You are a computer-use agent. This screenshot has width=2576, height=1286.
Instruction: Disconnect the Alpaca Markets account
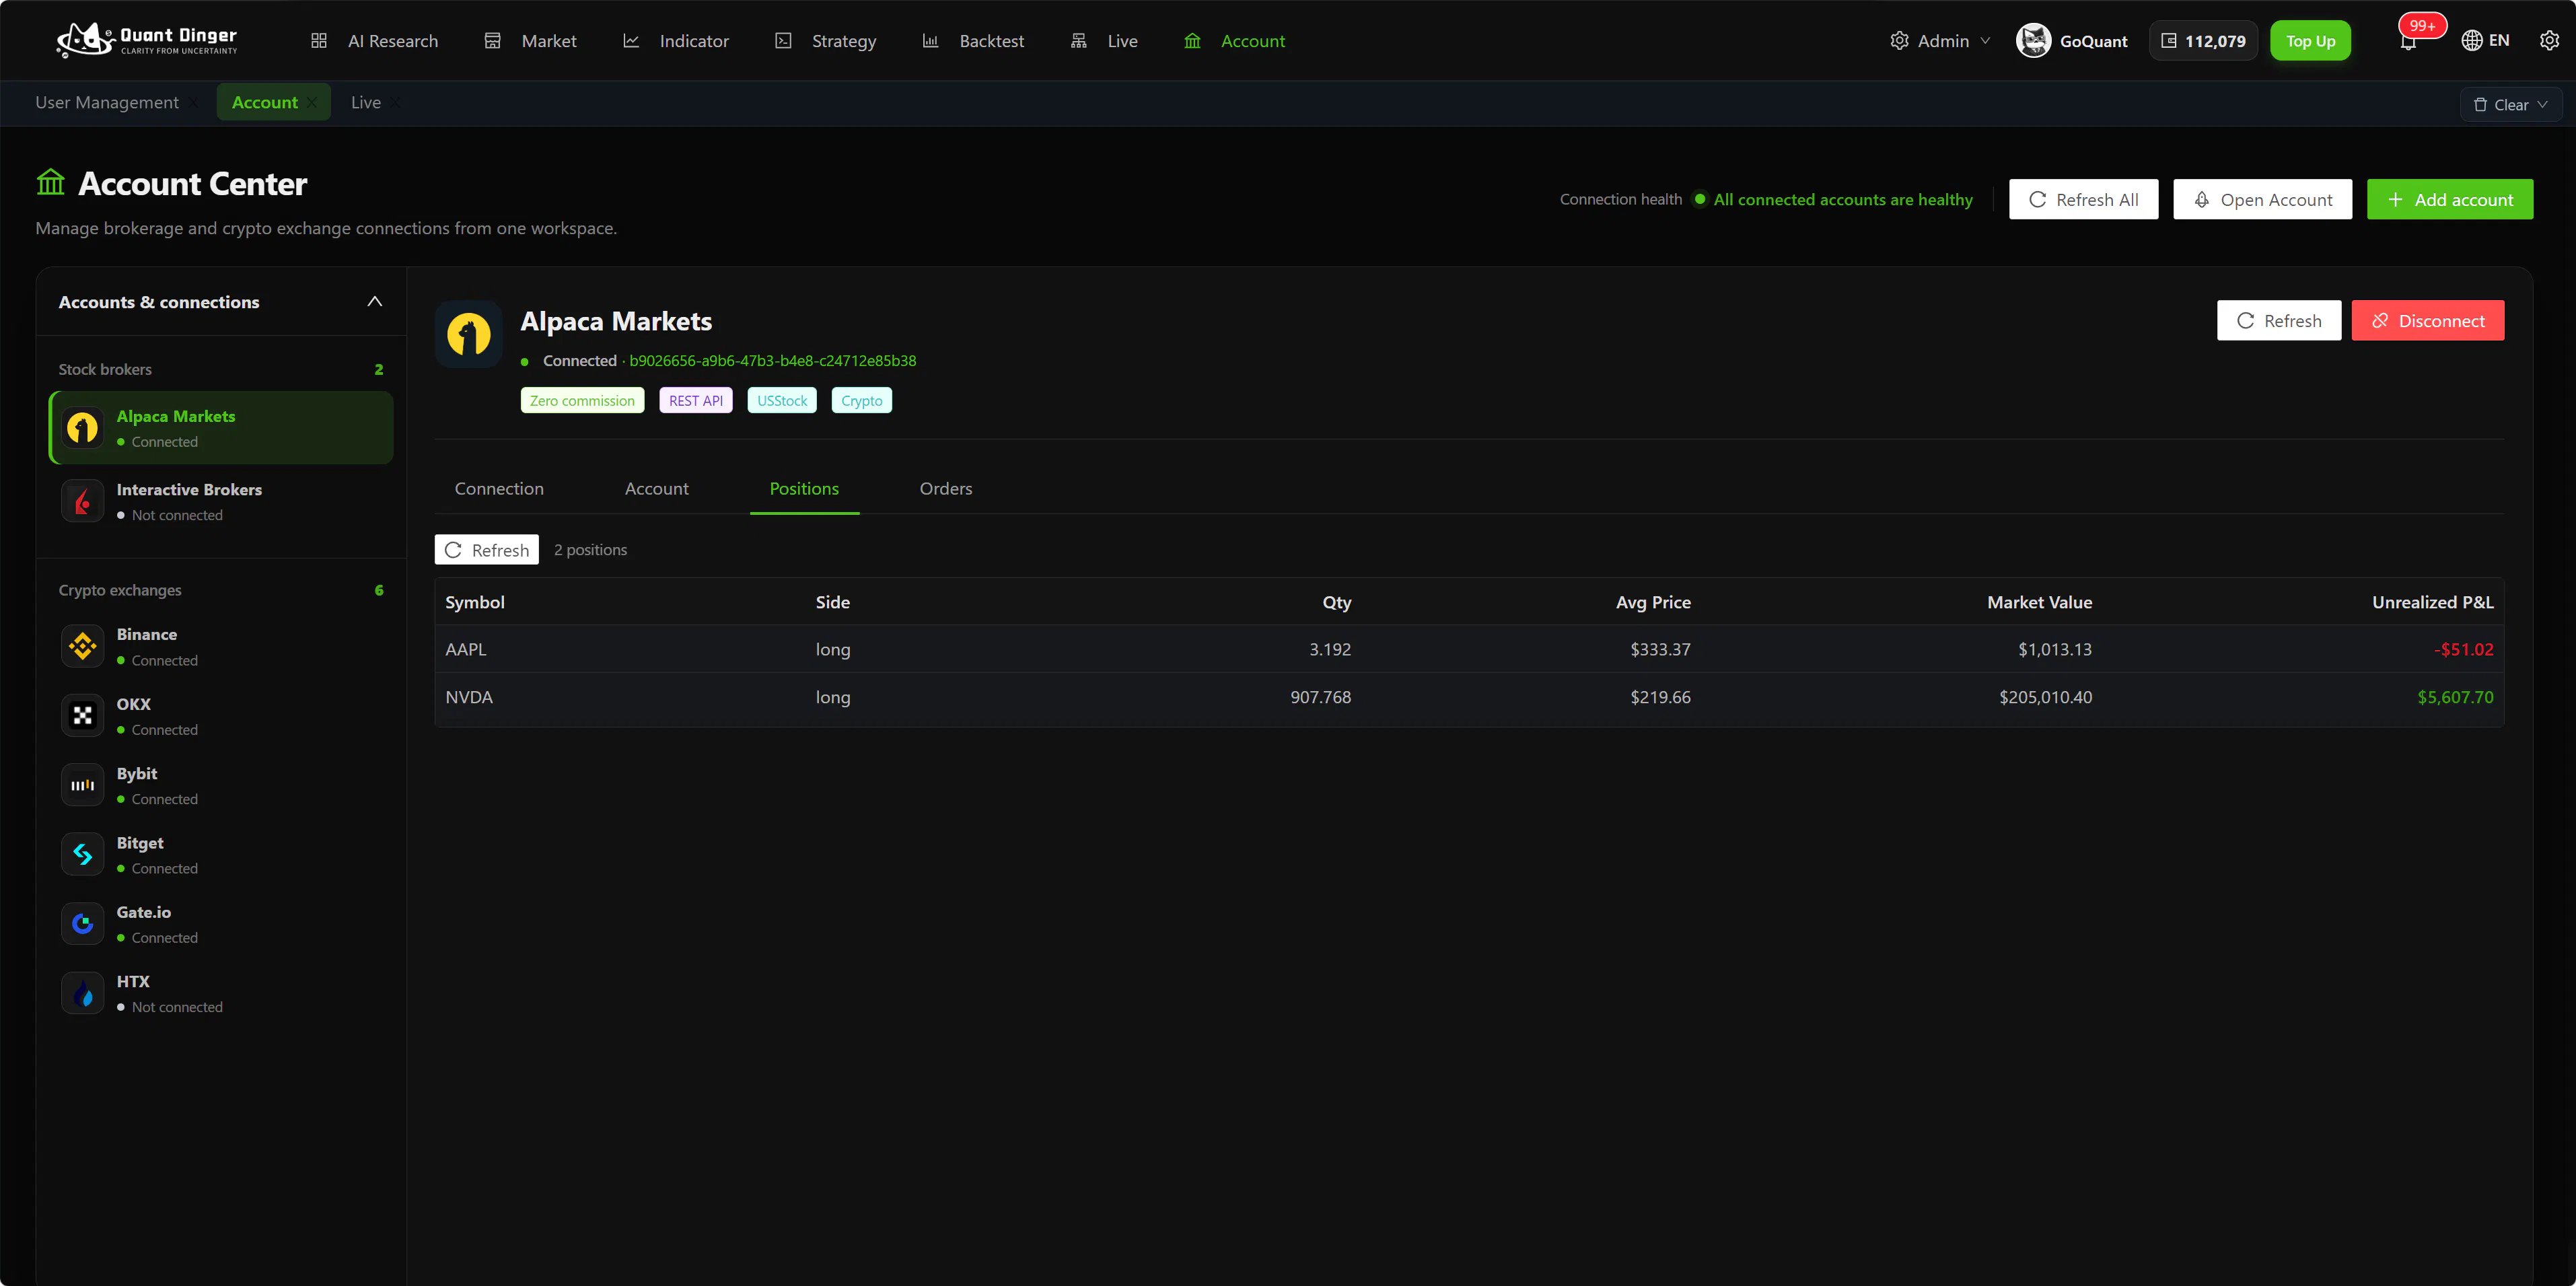tap(2427, 321)
